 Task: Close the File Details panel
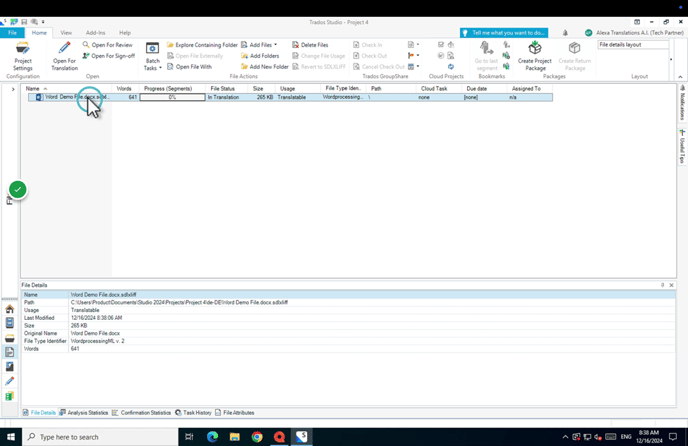tap(671, 285)
